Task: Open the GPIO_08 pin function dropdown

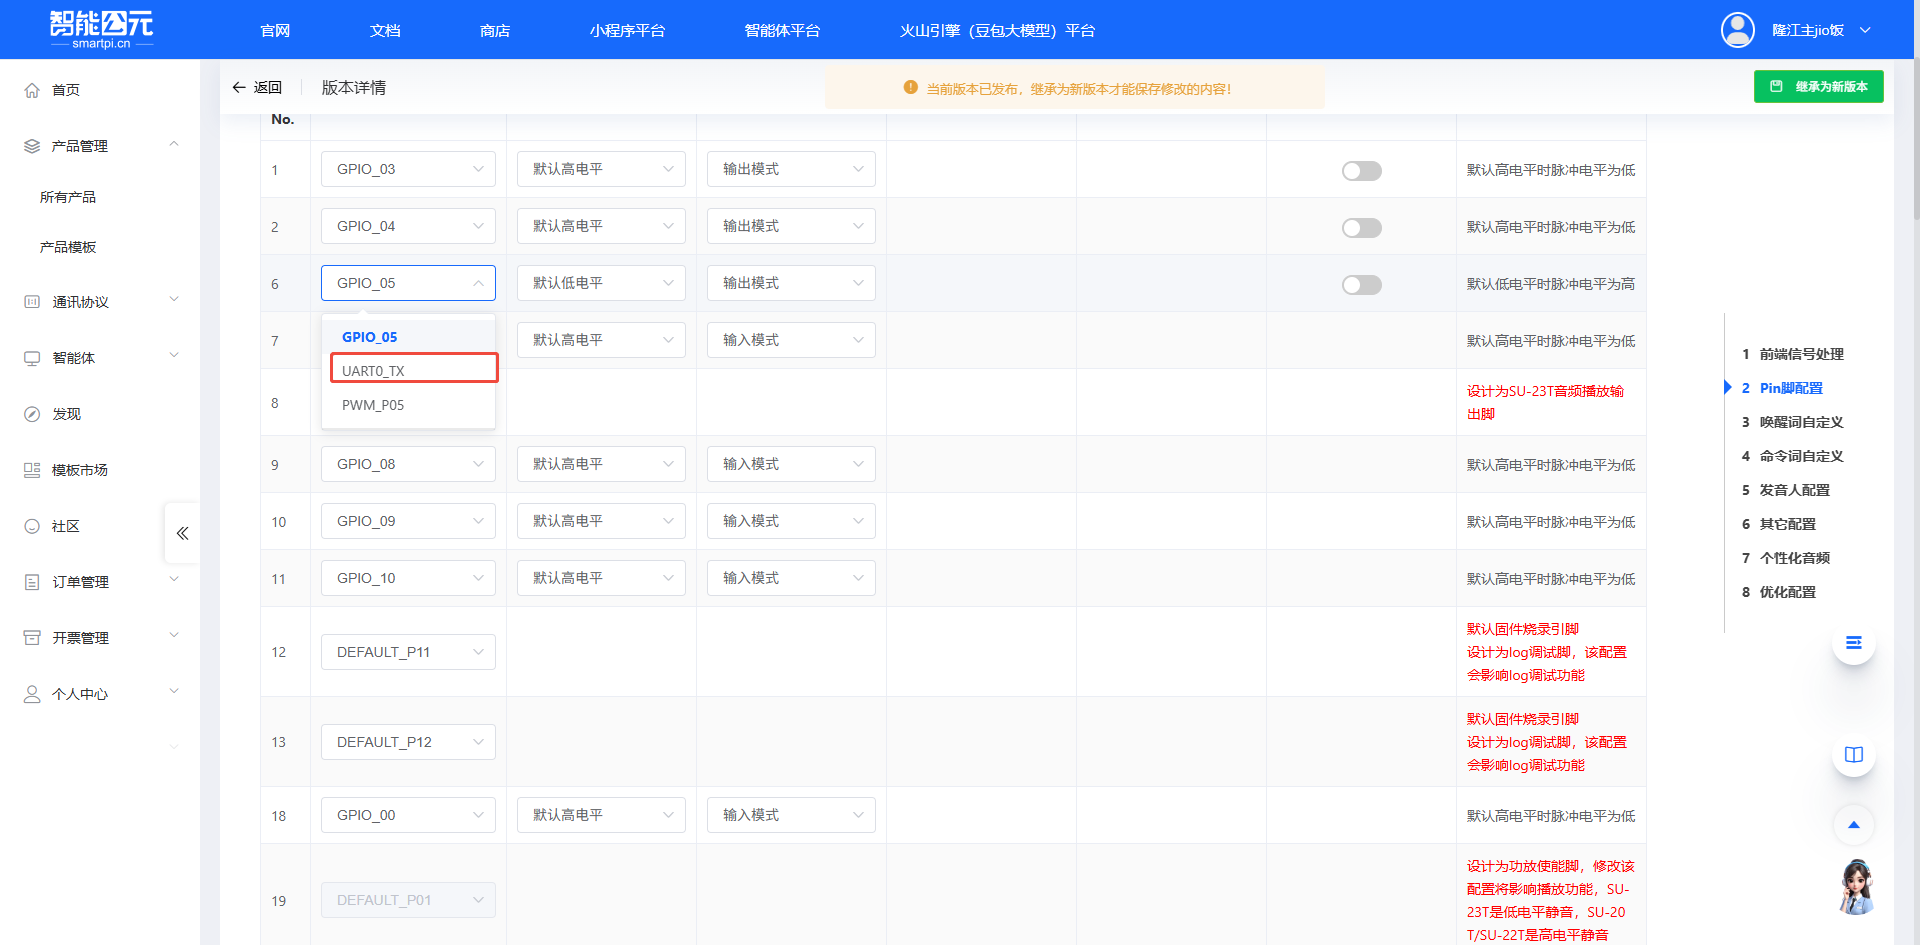Action: click(408, 464)
